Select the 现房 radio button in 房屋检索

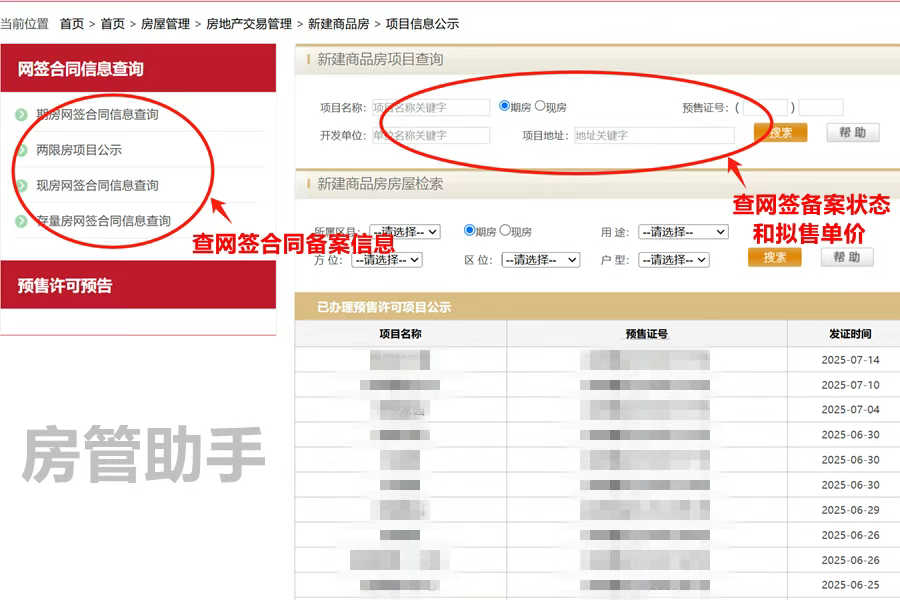click(504, 231)
